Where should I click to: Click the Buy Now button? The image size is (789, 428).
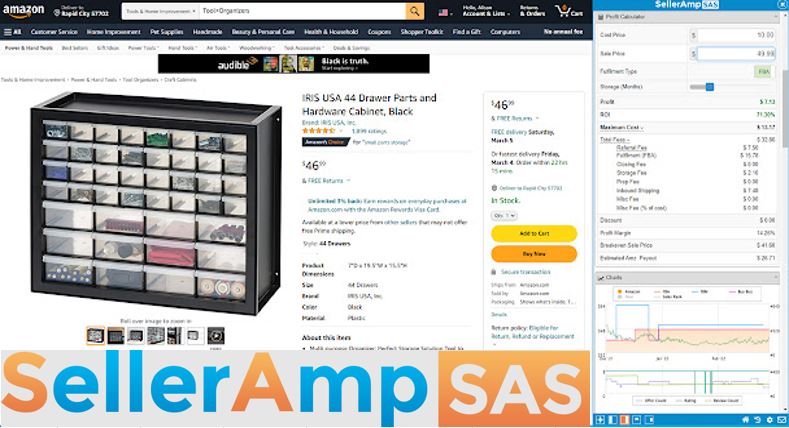[534, 254]
